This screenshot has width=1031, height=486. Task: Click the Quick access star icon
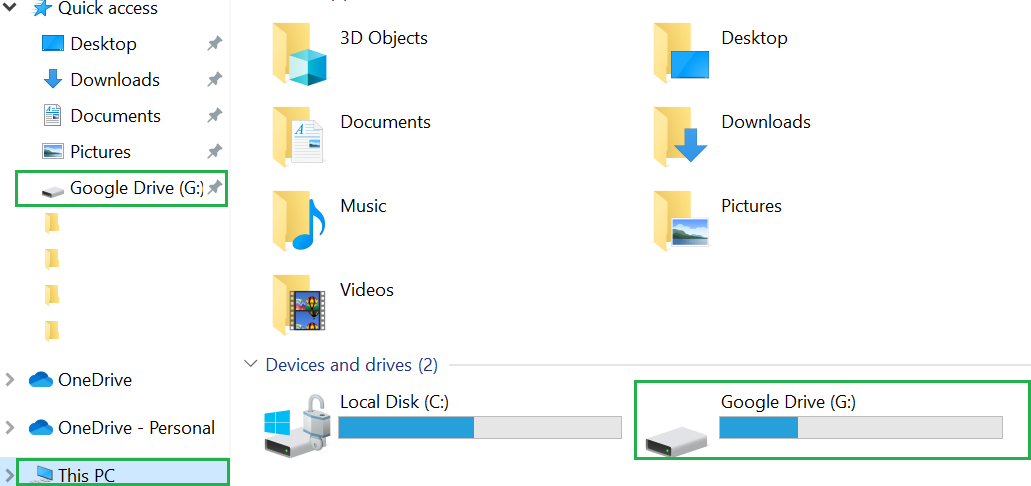click(42, 9)
